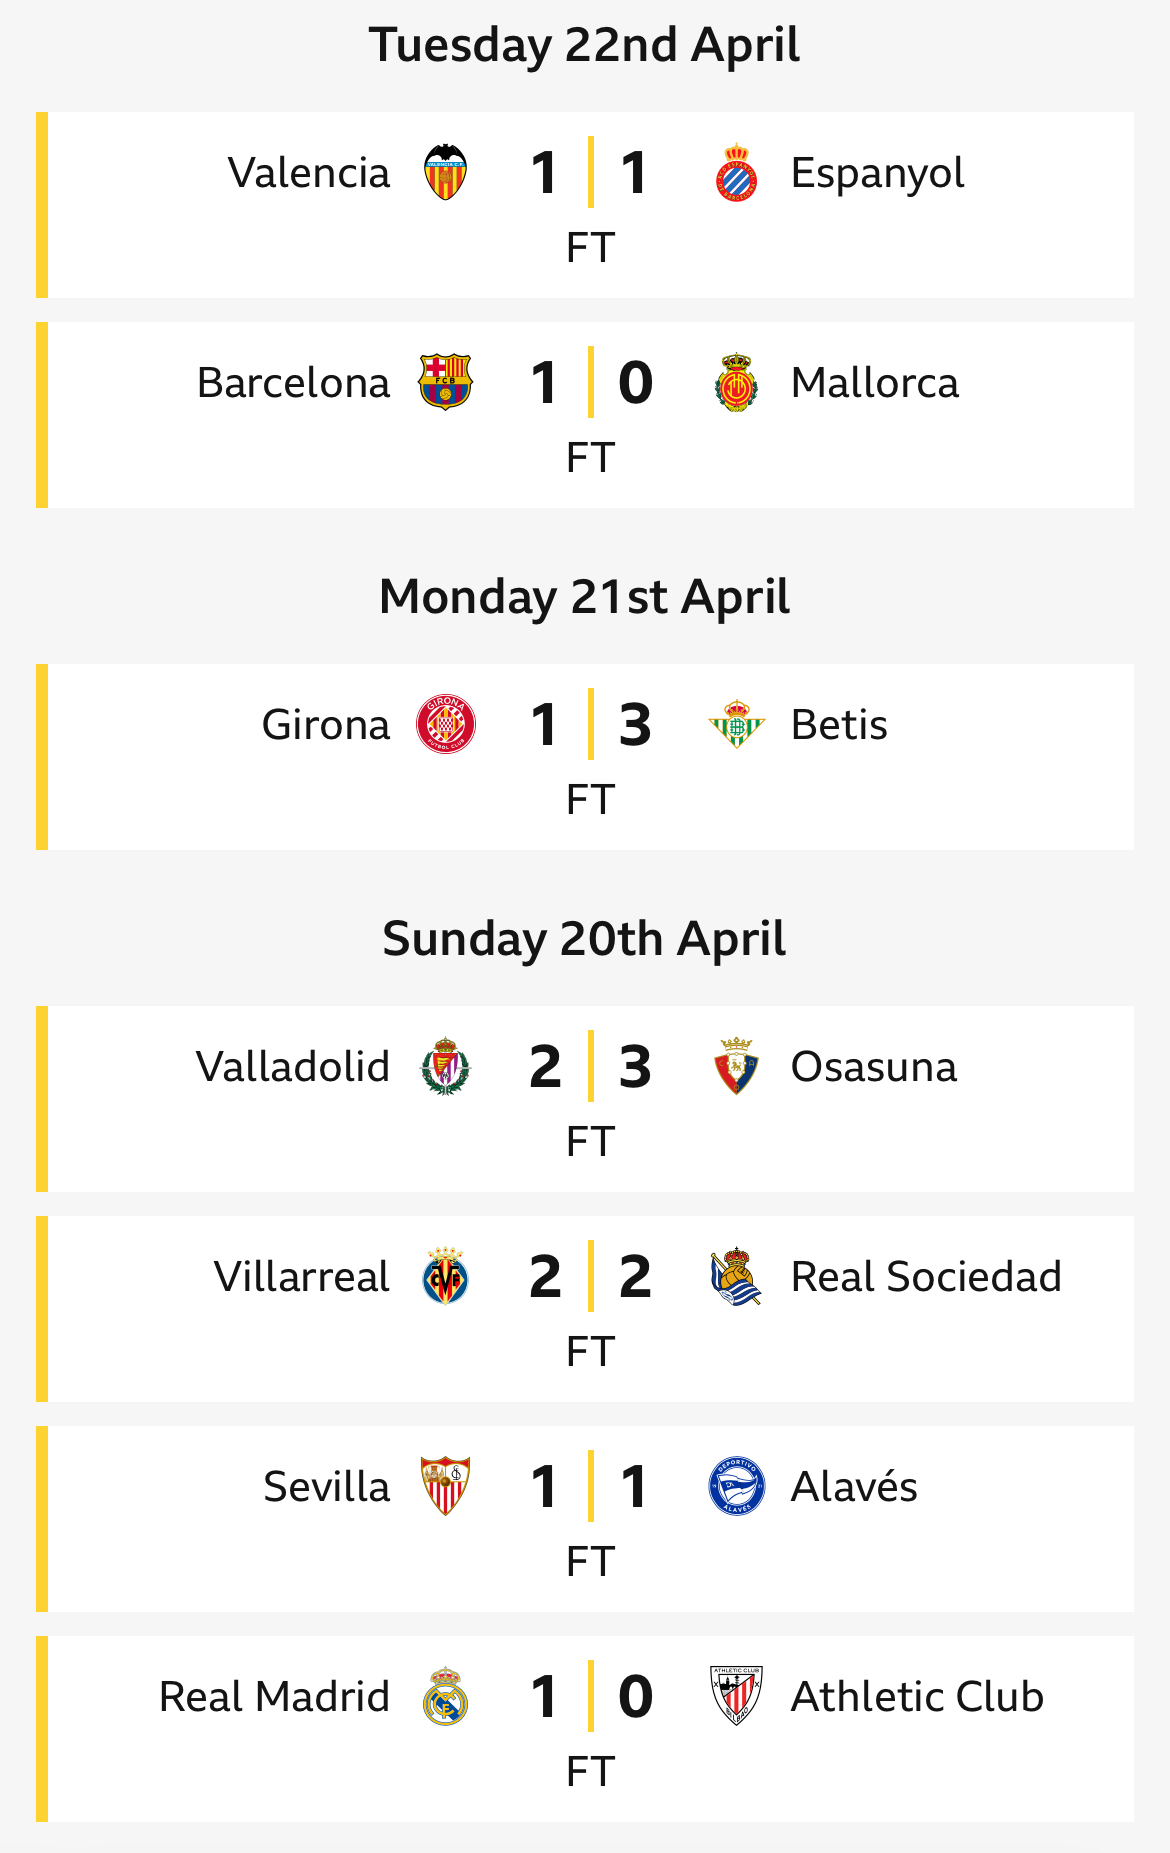This screenshot has width=1170, height=1853.
Task: Open Girona 1-3 Betis match score
Action: tap(590, 724)
